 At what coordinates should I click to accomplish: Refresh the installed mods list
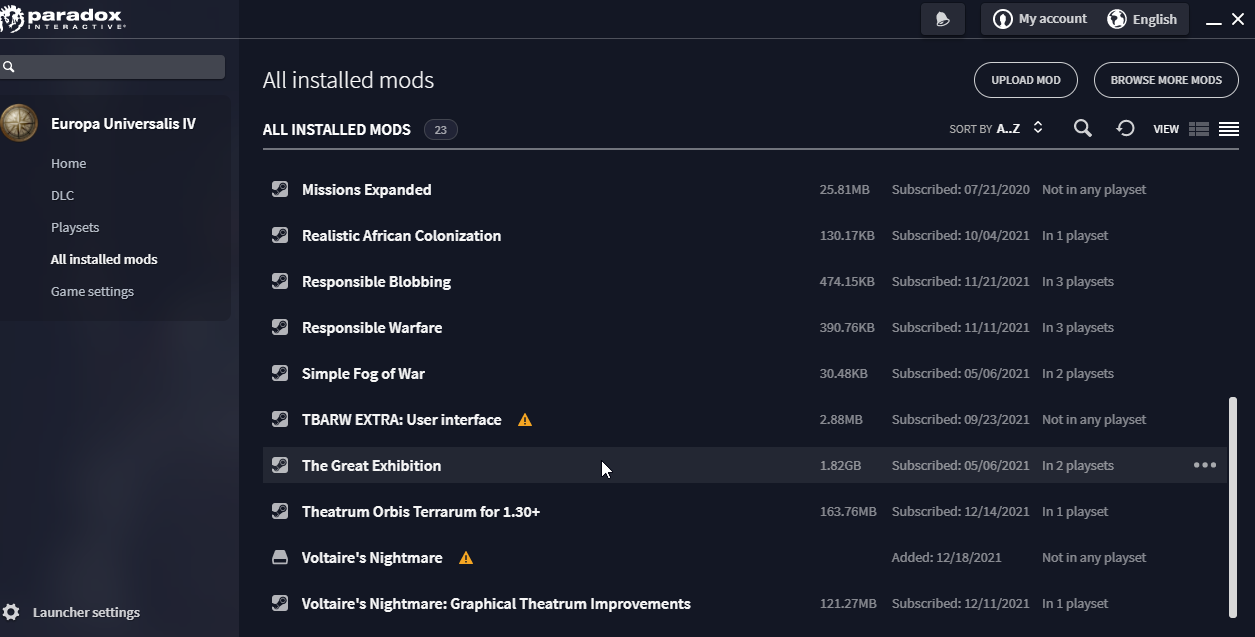click(1125, 128)
